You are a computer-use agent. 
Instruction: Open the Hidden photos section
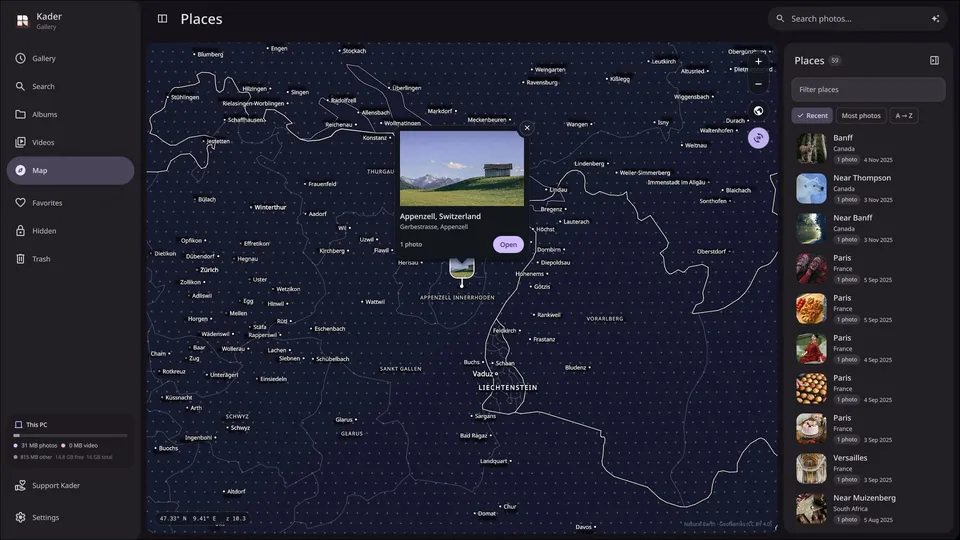(70, 231)
